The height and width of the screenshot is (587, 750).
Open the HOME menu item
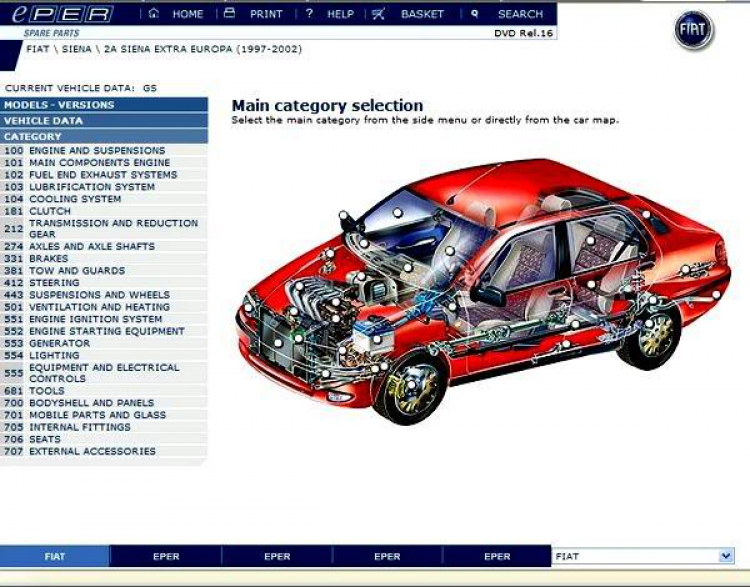click(188, 14)
